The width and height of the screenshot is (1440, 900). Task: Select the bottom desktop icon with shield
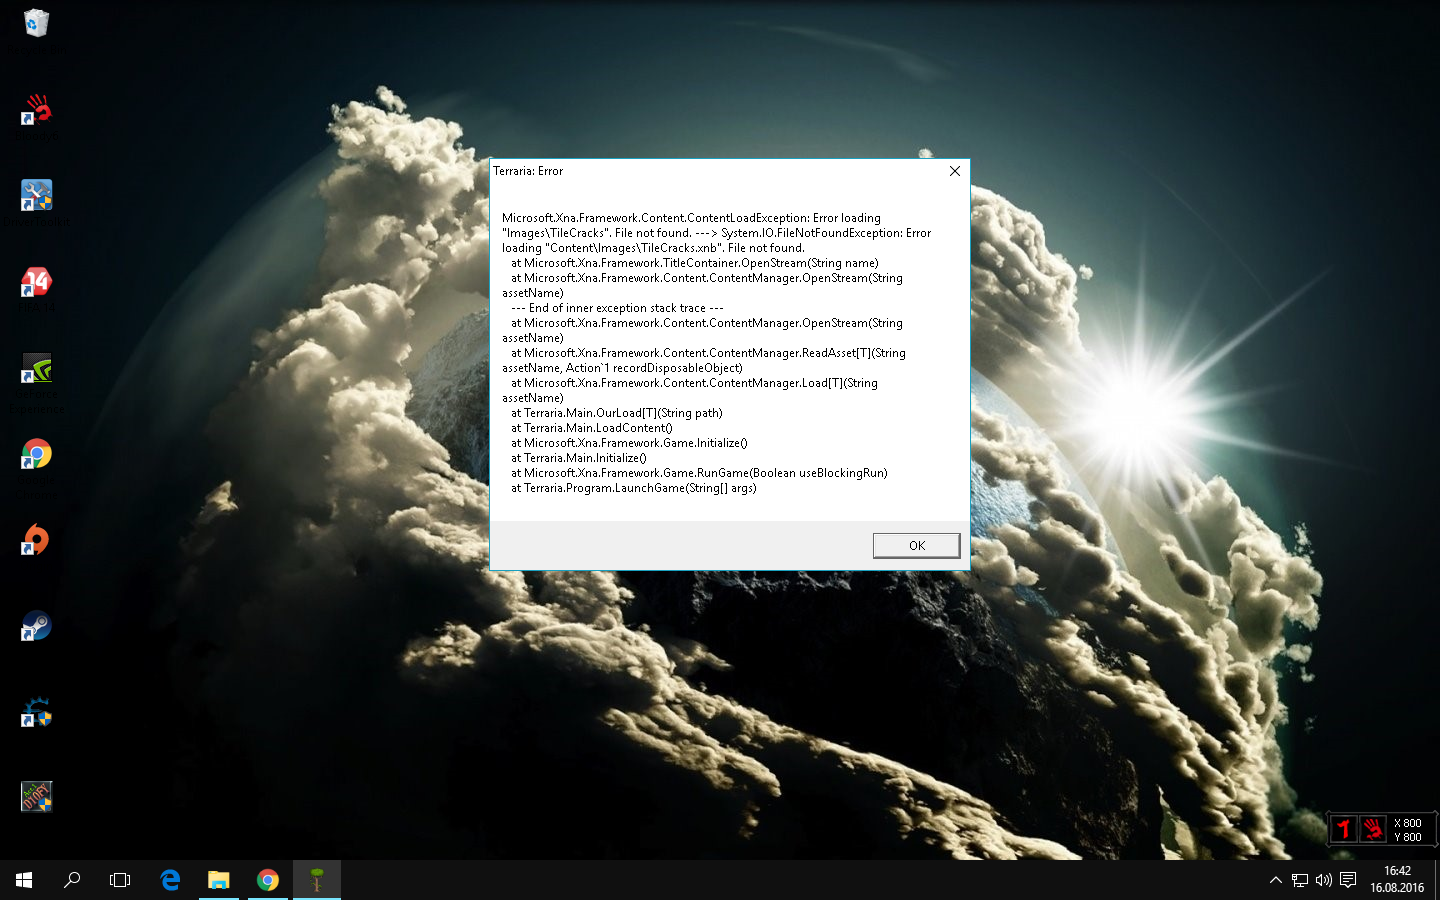point(36,797)
